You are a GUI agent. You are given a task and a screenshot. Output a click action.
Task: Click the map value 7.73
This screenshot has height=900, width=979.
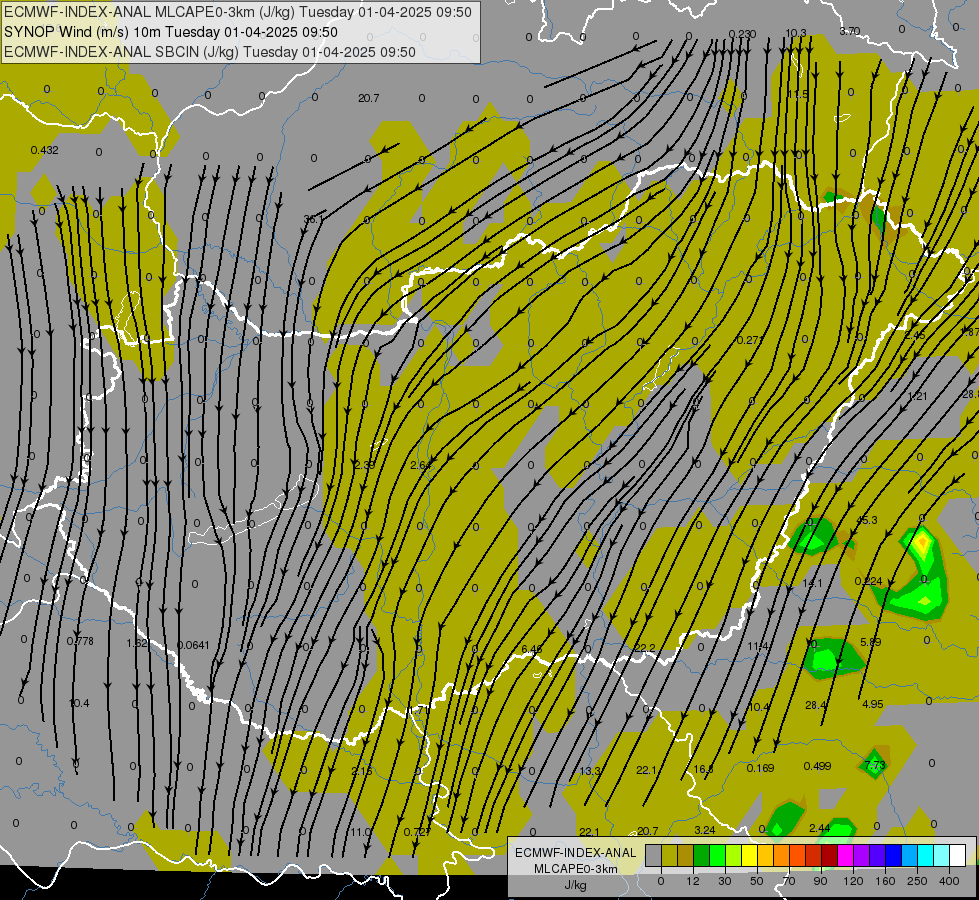pyautogui.click(x=875, y=765)
